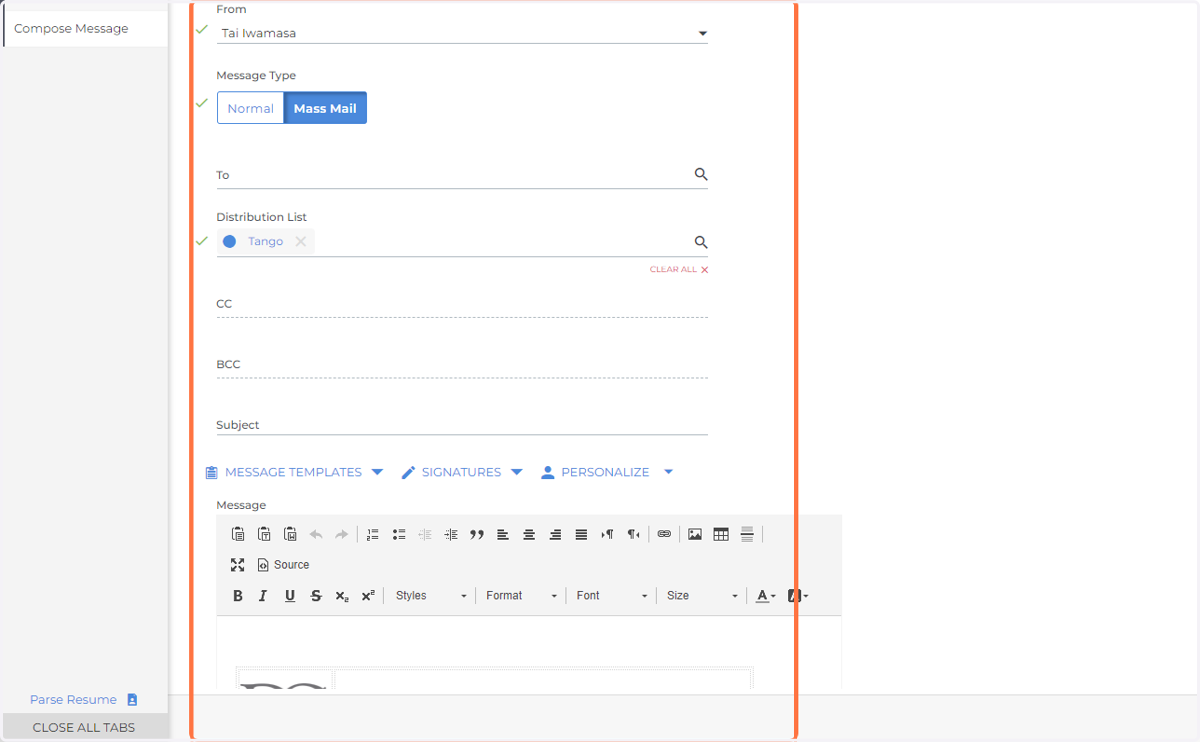This screenshot has height=742, width=1200.
Task: Click the Subject field
Action: [x=462, y=425]
